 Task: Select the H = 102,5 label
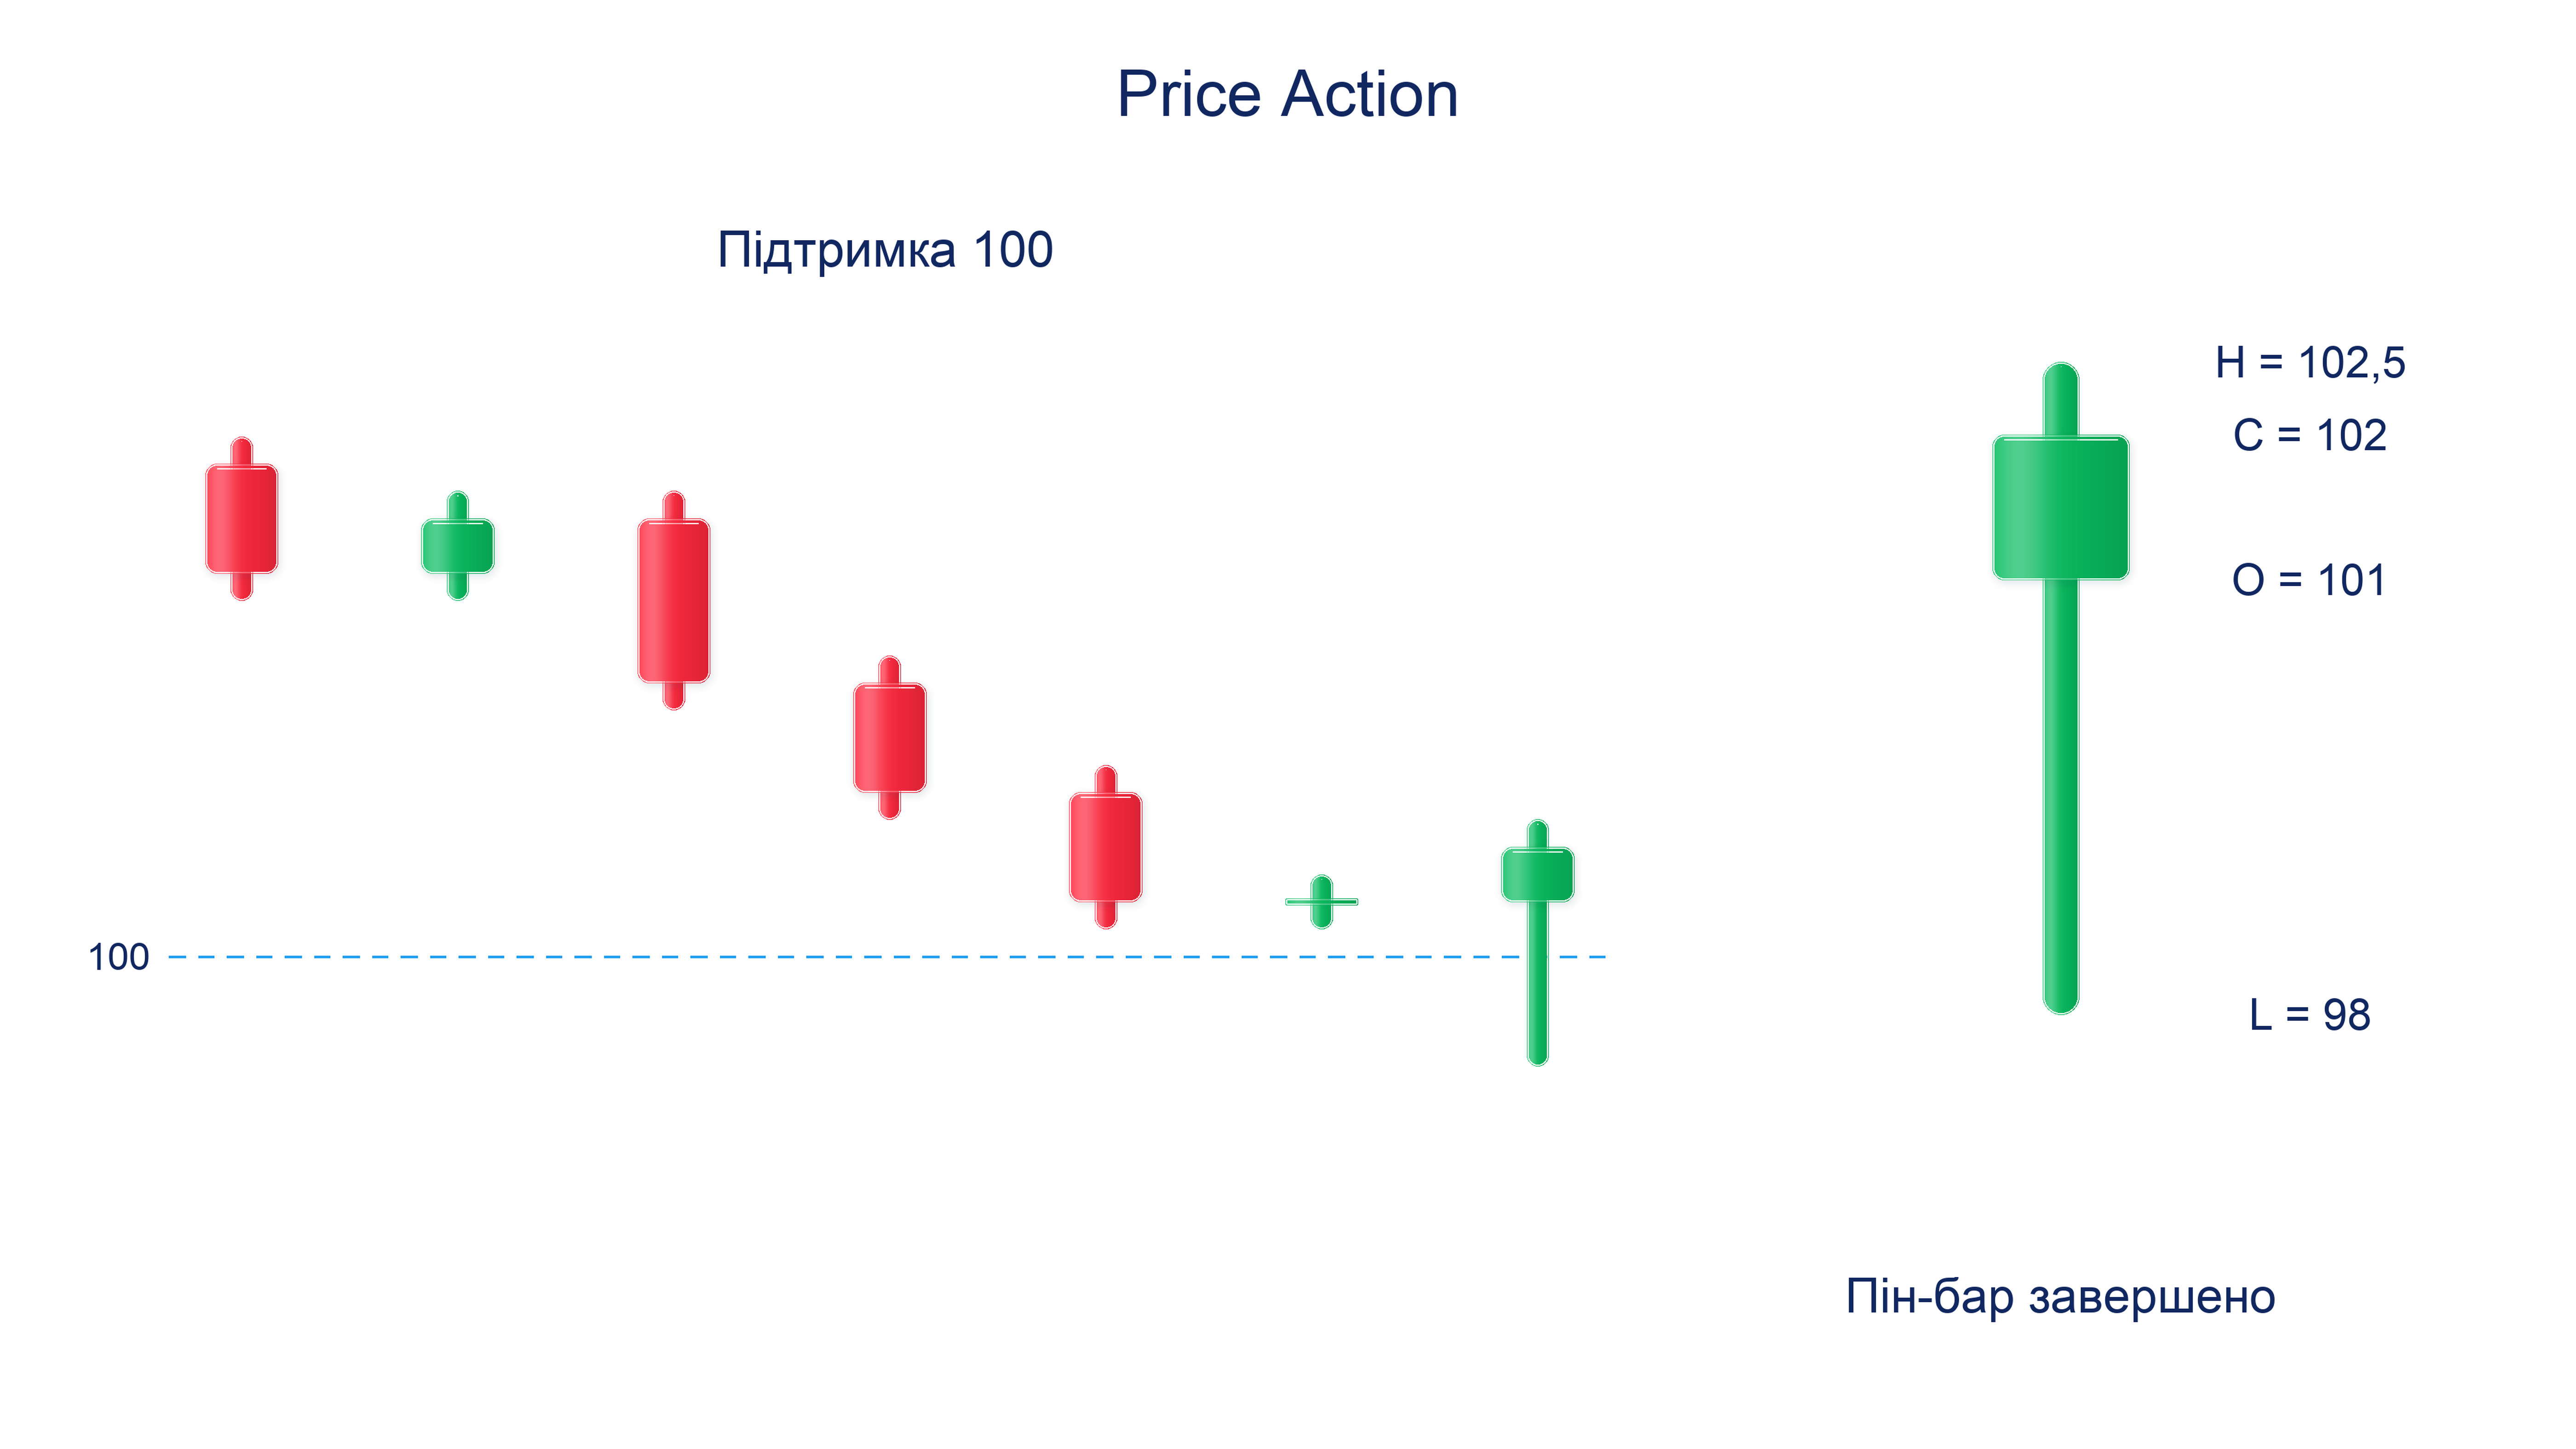point(2310,362)
